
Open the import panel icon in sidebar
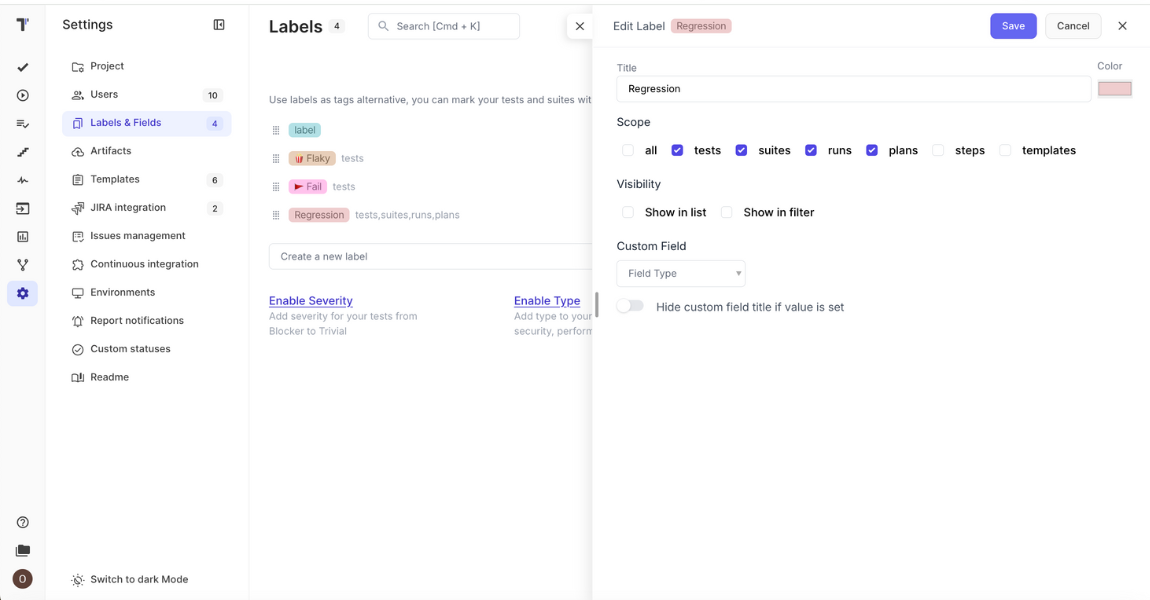[22, 207]
